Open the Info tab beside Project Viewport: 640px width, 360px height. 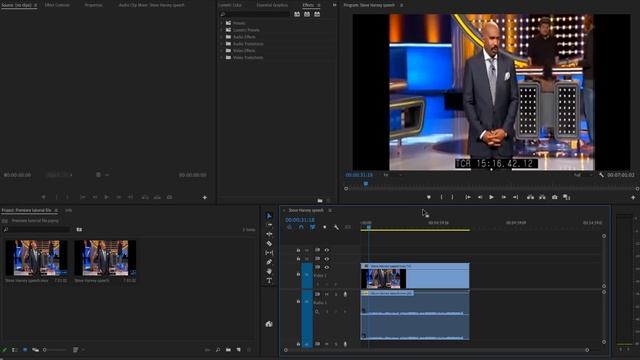coord(69,210)
